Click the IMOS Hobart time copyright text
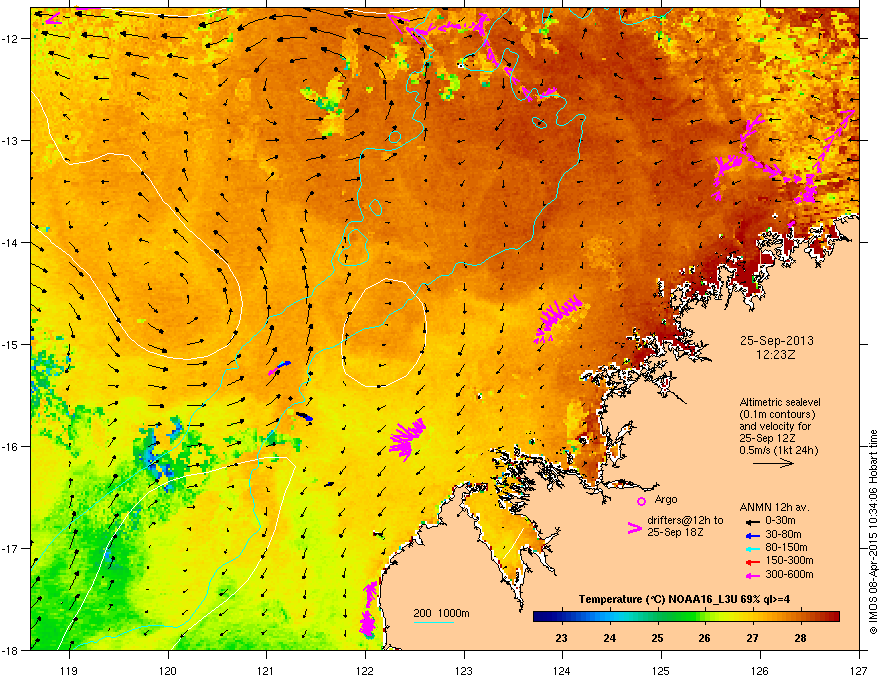 pos(873,531)
